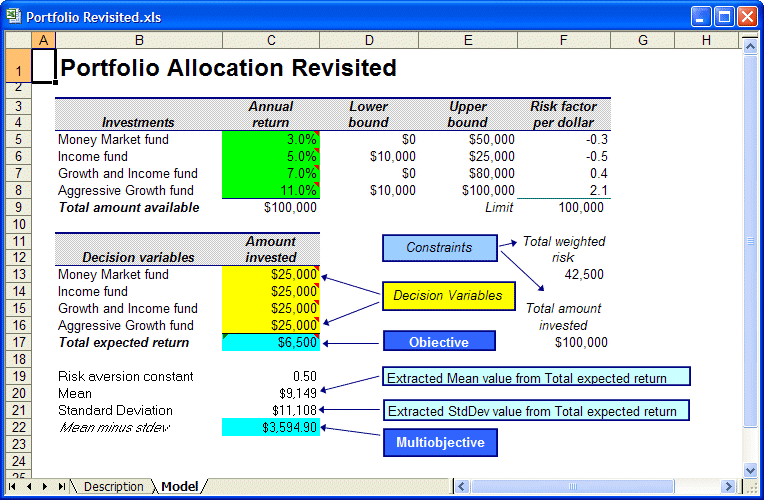Select Growth and Income upper bound $80,000
Viewport: 764px width, 500px height.
tap(468, 173)
